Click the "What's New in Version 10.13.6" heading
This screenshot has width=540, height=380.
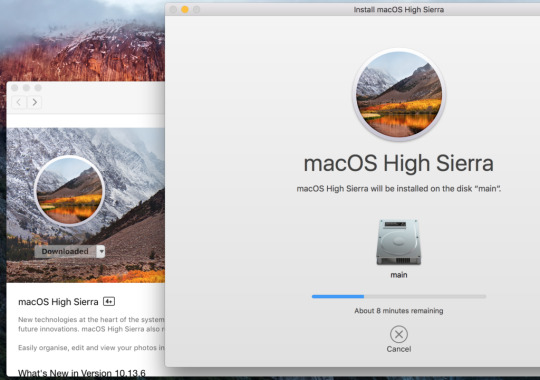pos(82,373)
